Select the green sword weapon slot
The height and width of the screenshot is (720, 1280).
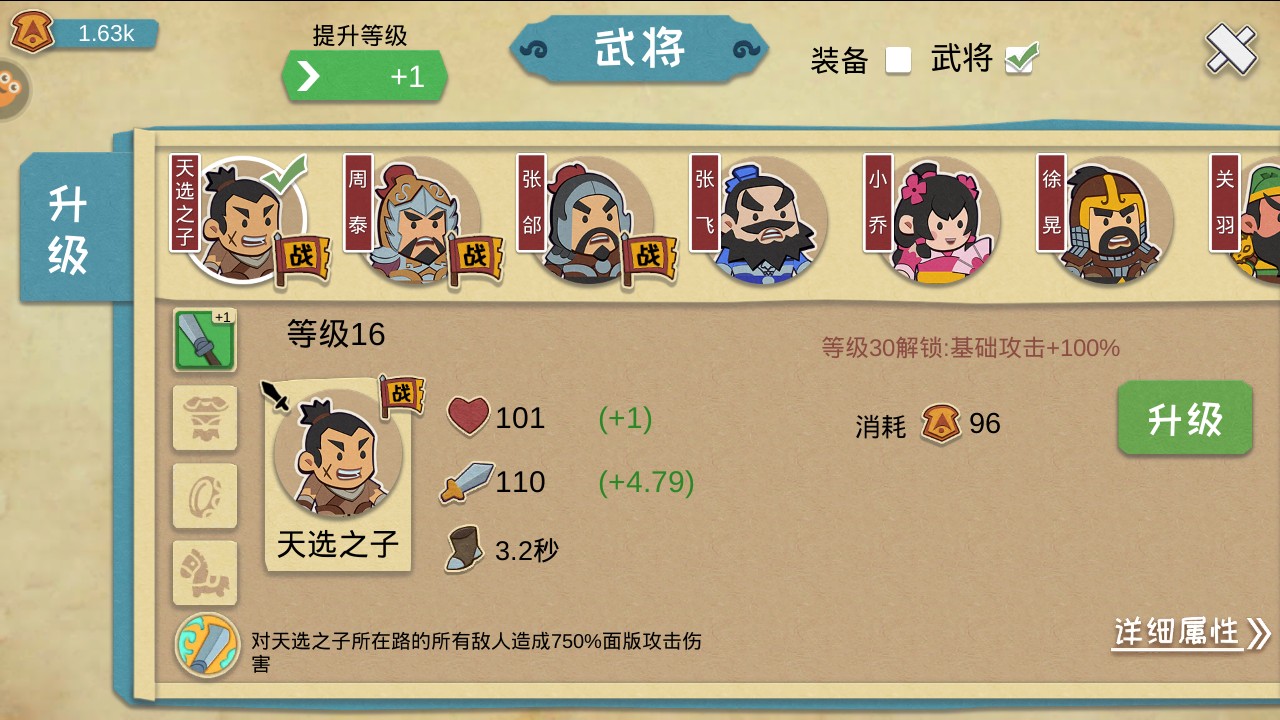point(205,340)
